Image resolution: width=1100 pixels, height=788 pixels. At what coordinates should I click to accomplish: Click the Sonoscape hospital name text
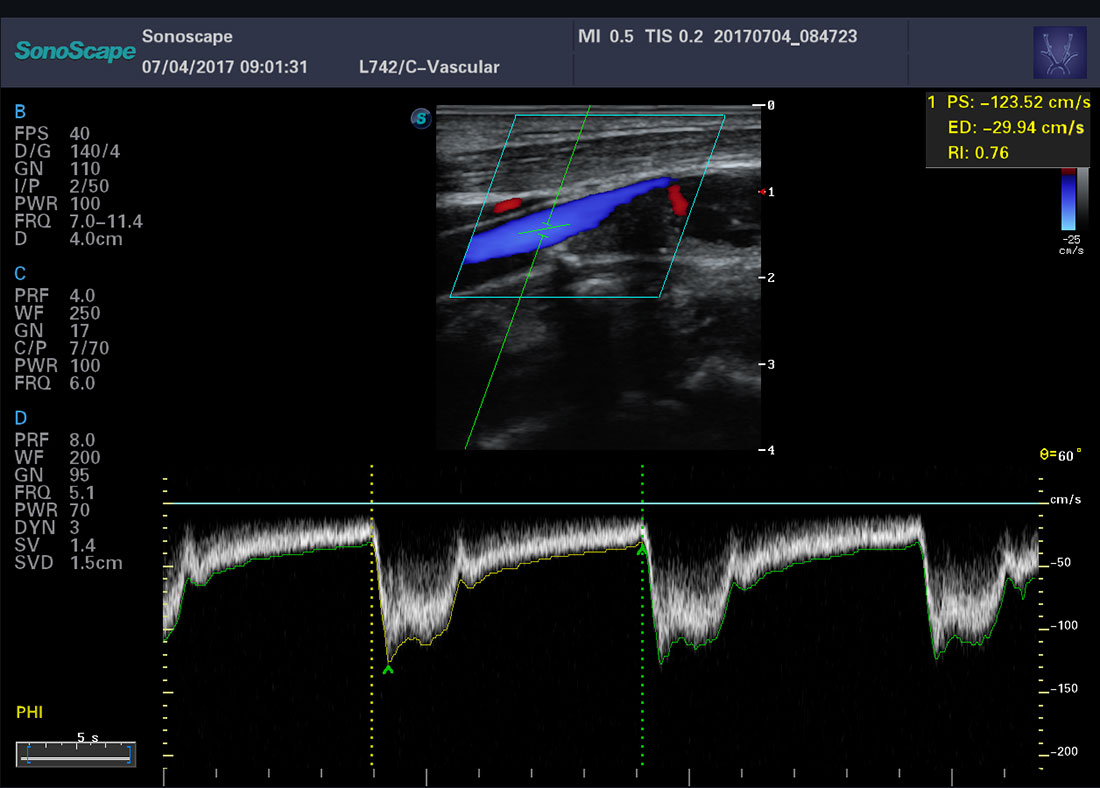pos(187,36)
